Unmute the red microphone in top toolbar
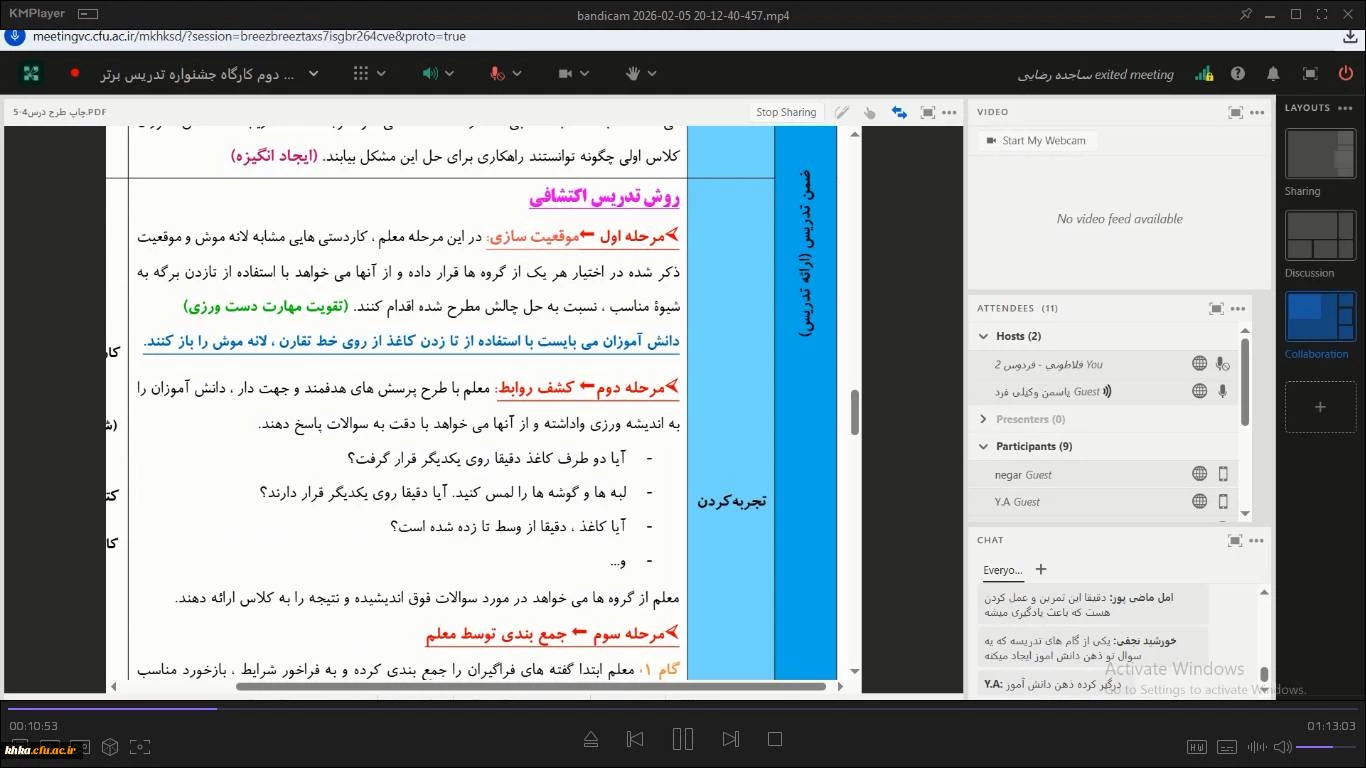1366x768 pixels. [496, 74]
